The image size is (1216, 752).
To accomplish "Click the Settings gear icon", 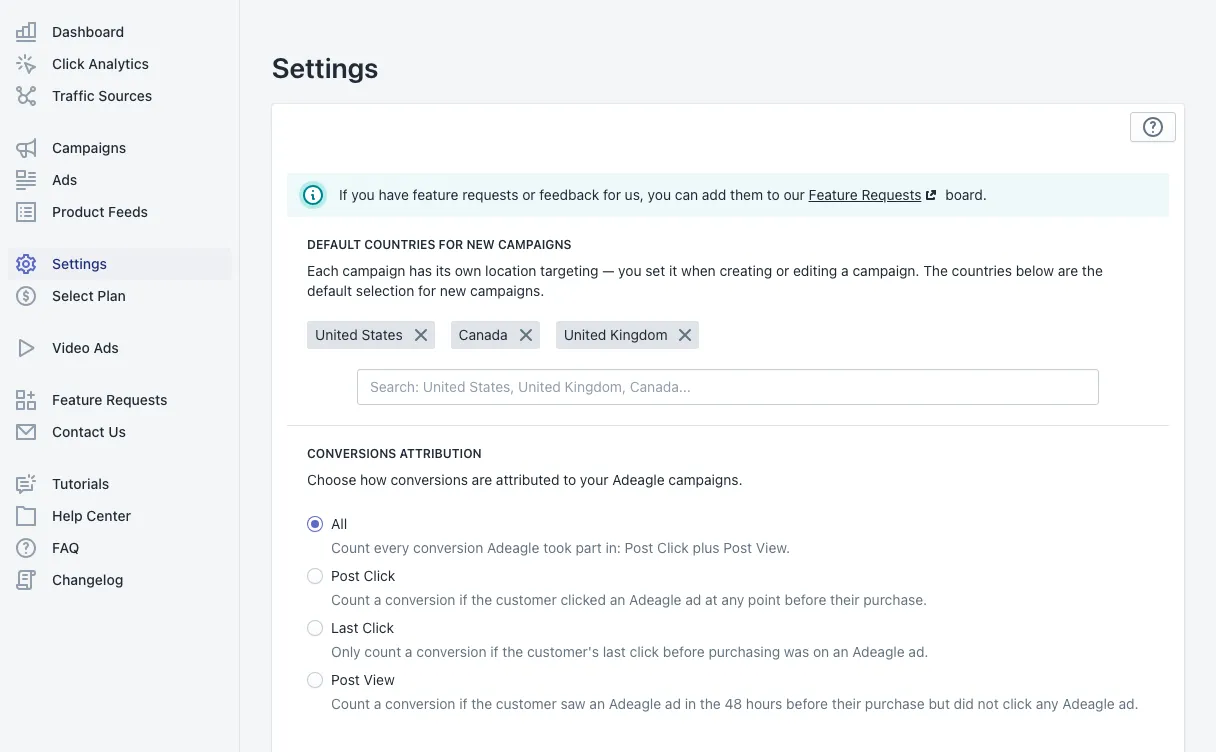I will pyautogui.click(x=26, y=264).
